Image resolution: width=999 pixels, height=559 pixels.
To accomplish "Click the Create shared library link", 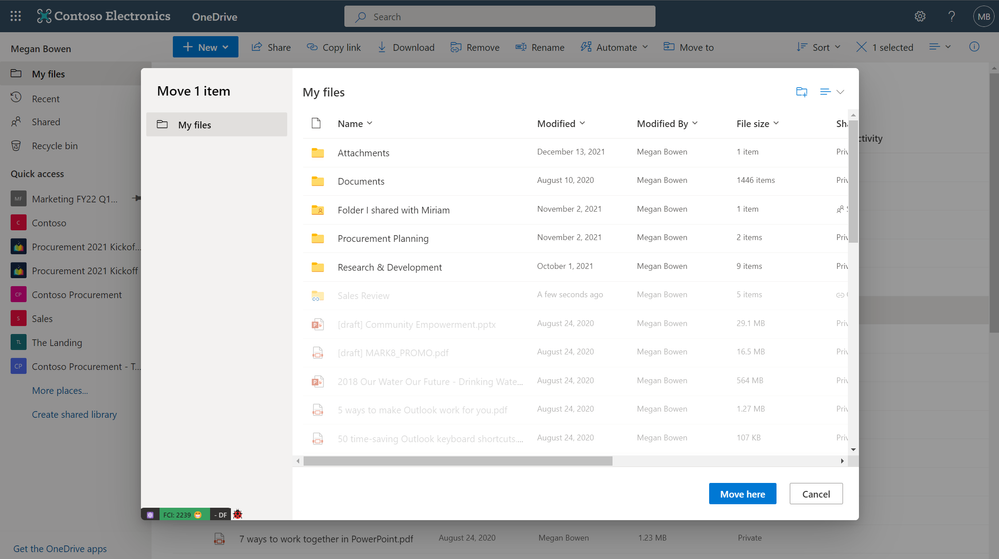I will pos(75,414).
